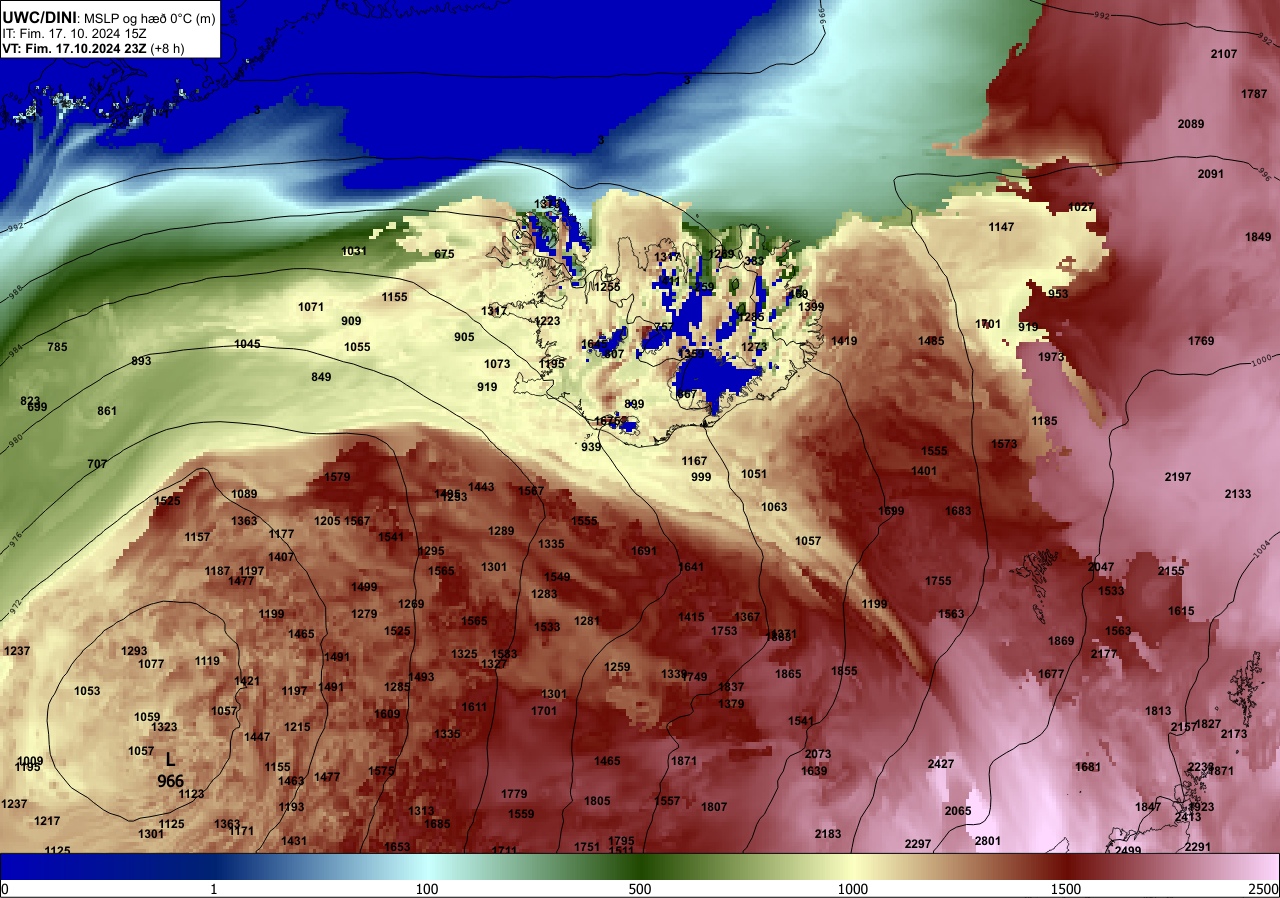1280x898 pixels.
Task: Click the 1779 height value
Action: coord(514,794)
